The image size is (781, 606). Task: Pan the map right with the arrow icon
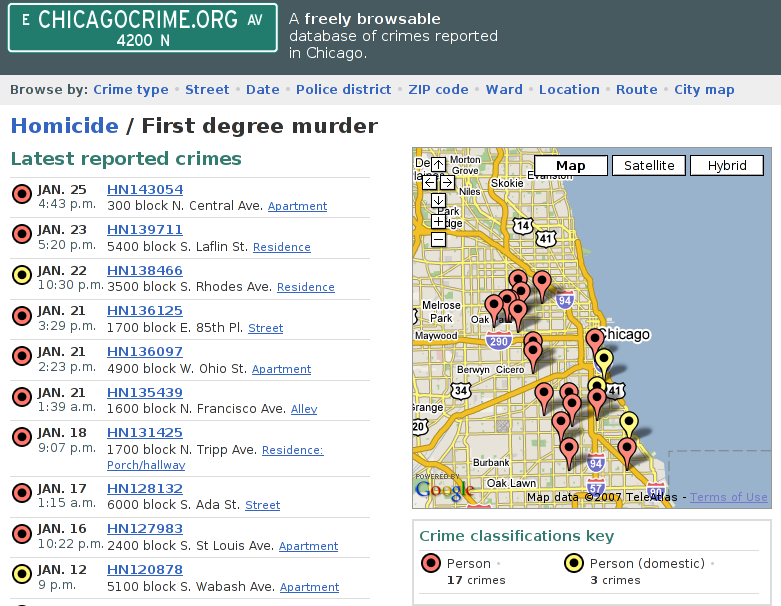click(x=447, y=183)
